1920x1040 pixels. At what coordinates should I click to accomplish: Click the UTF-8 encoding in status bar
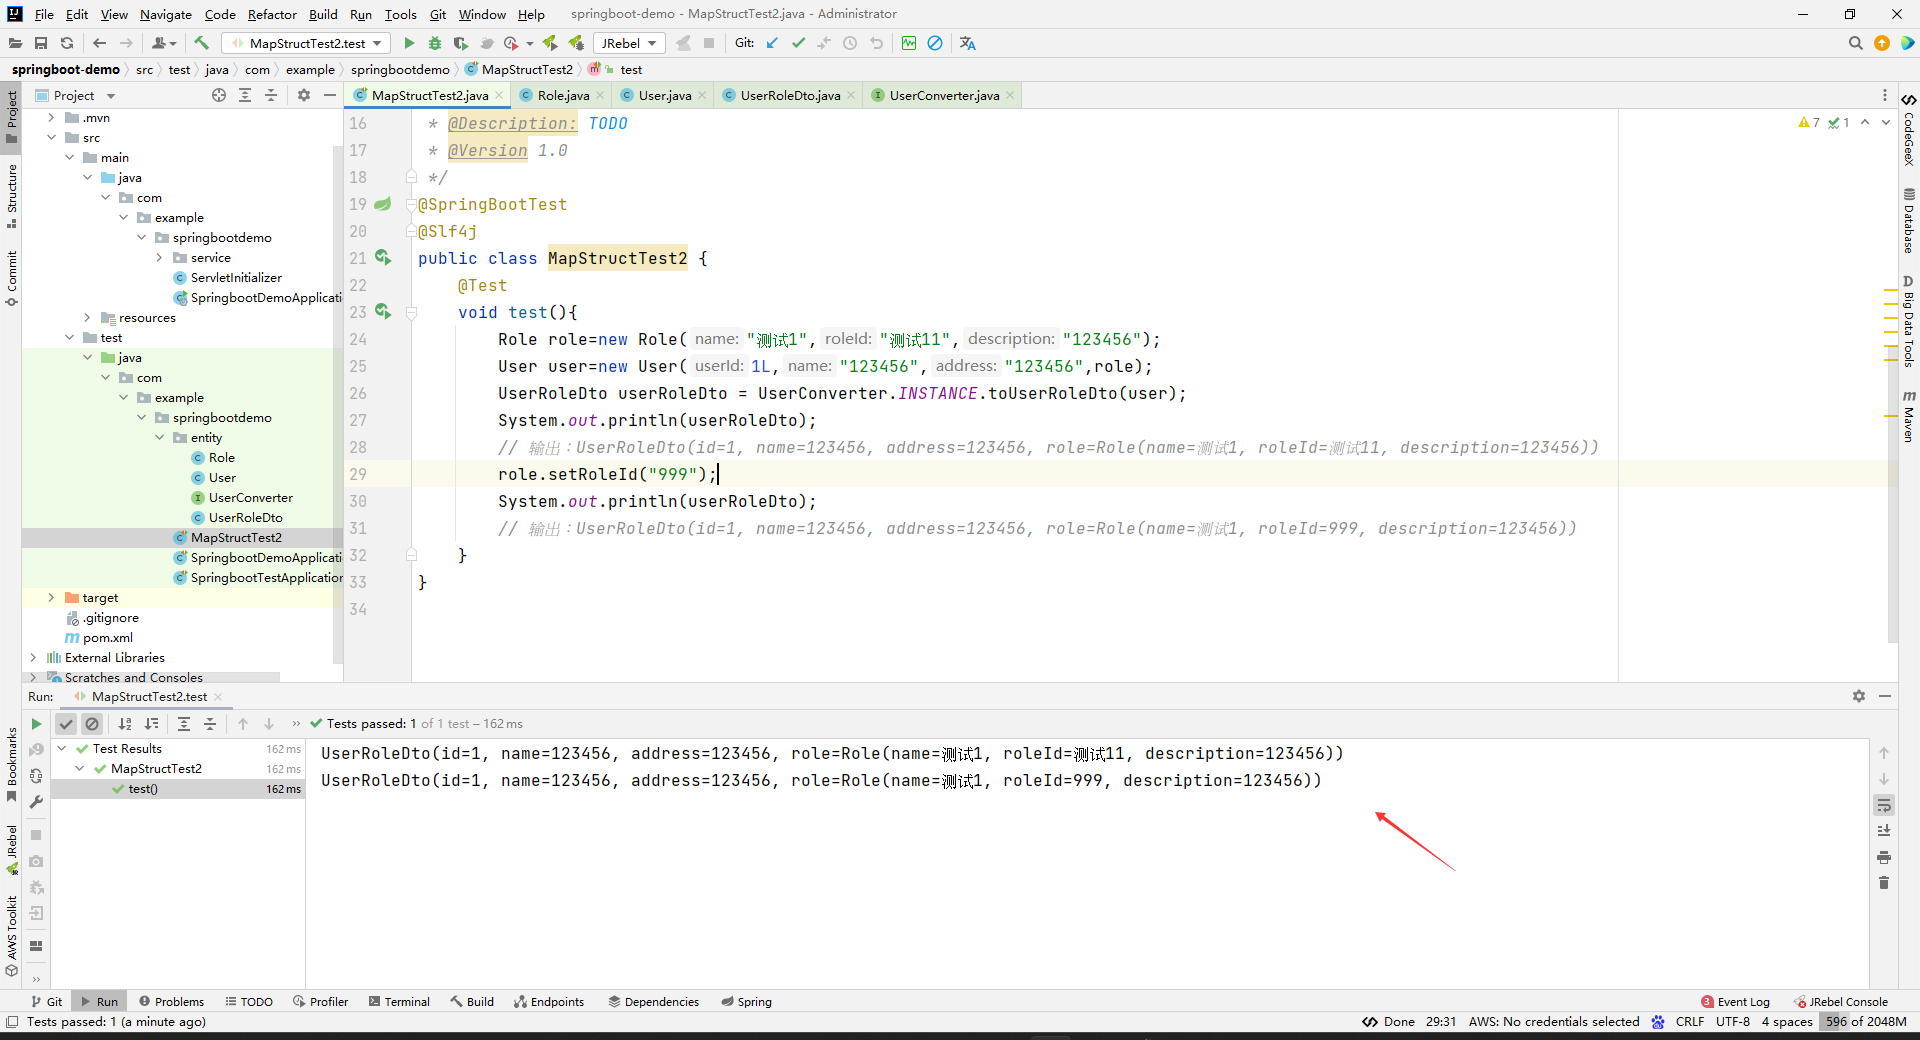pos(1733,1021)
